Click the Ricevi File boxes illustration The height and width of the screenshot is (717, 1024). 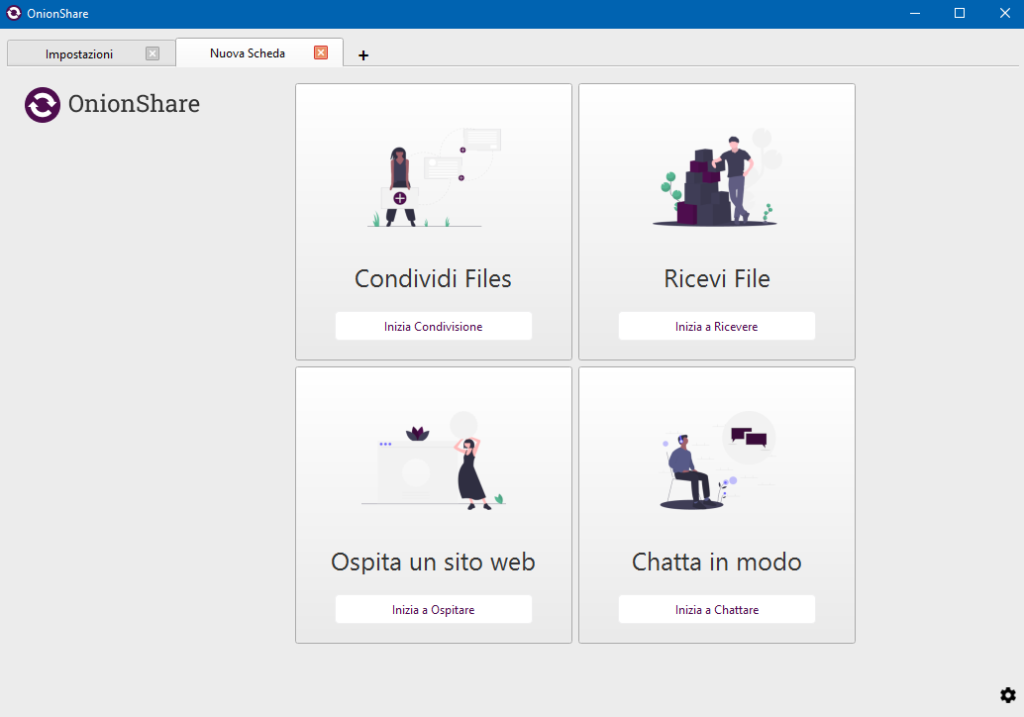tap(716, 178)
